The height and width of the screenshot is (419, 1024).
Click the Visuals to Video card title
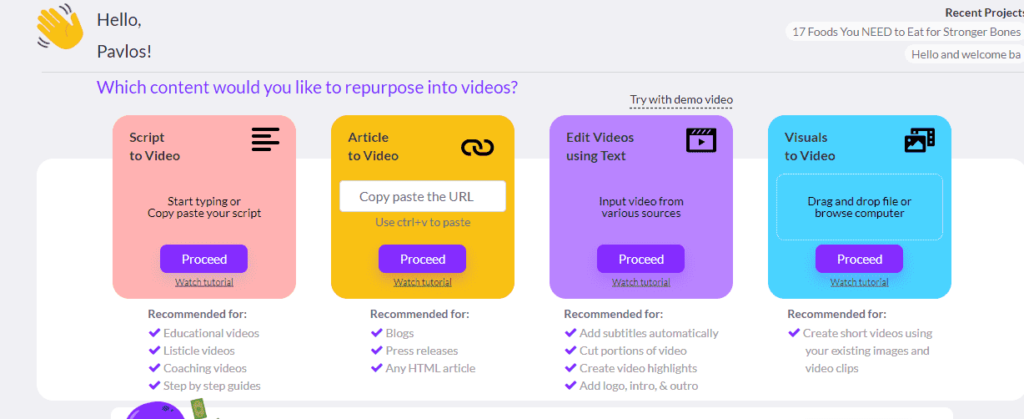[810, 146]
